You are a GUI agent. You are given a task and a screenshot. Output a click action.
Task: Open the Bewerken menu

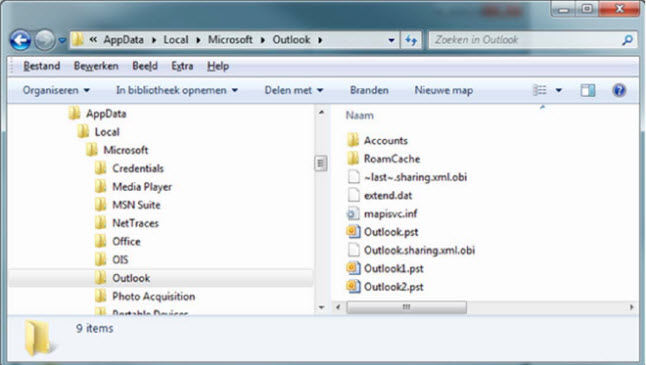(x=96, y=66)
